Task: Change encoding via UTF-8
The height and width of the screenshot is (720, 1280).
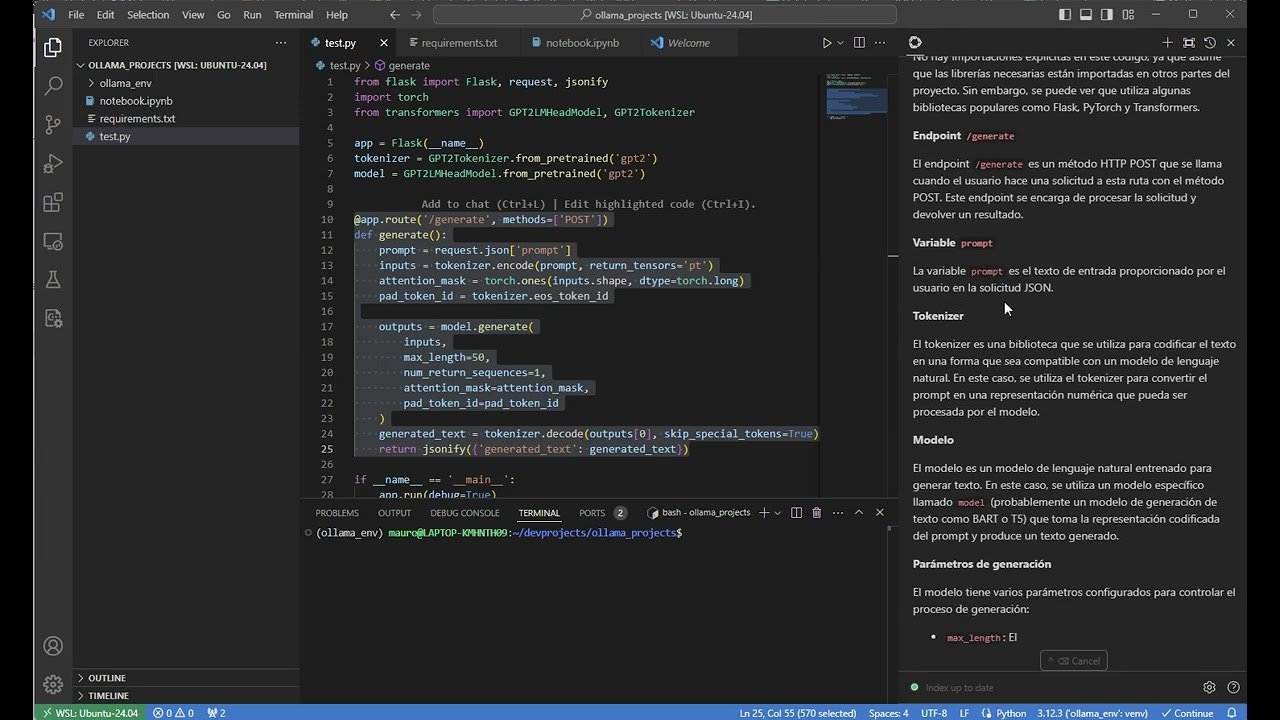Action: click(934, 713)
